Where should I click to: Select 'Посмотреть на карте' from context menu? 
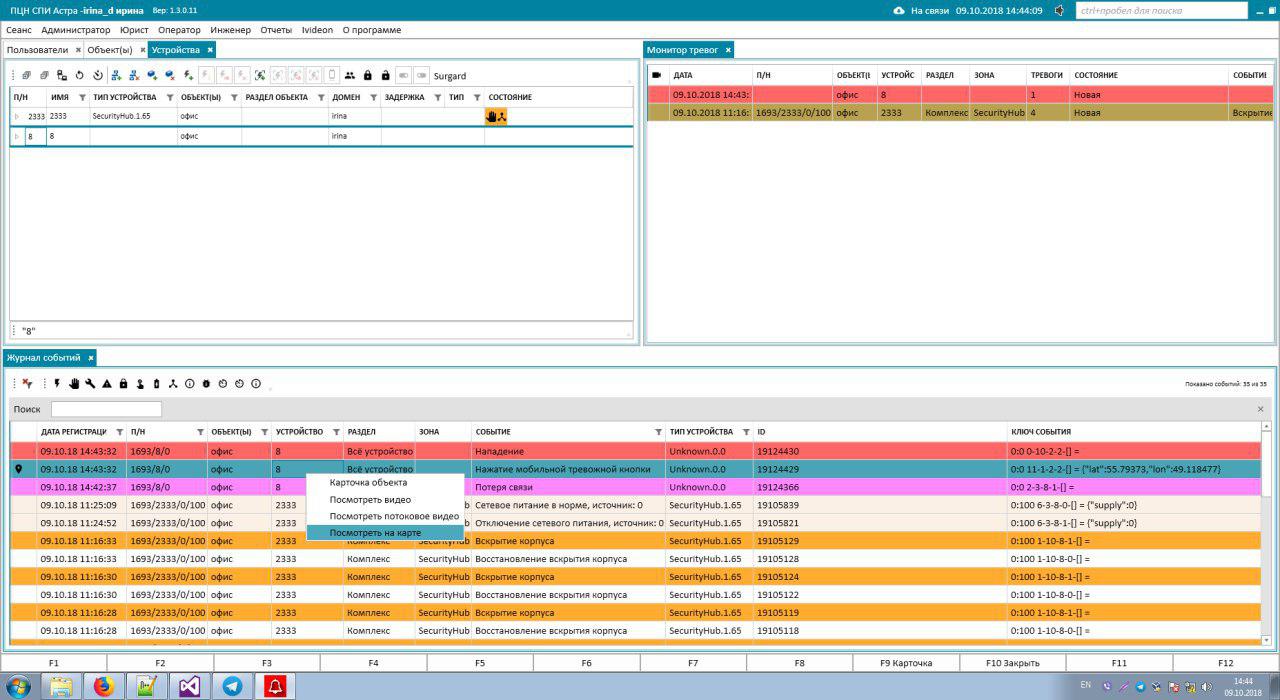click(385, 533)
